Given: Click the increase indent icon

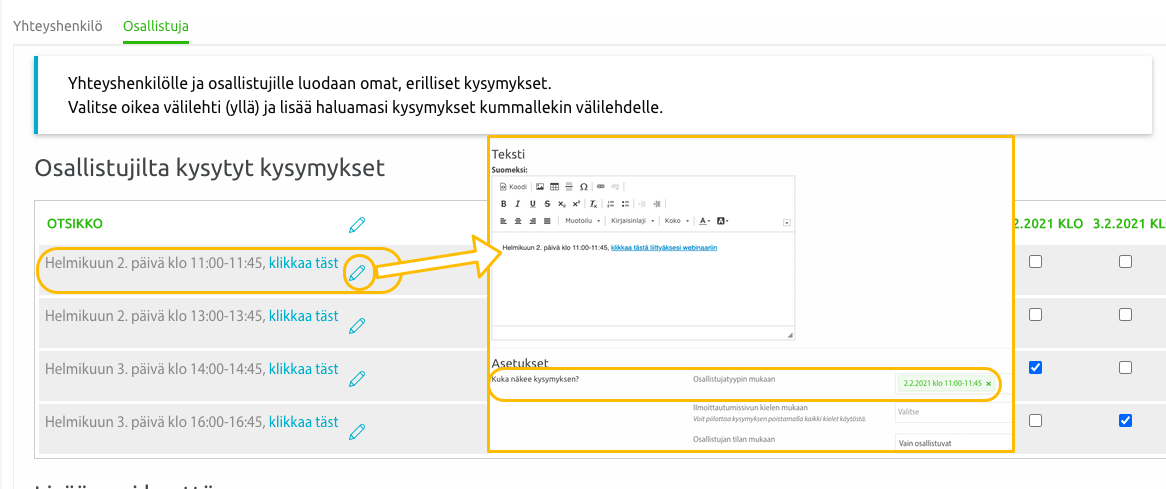Looking at the screenshot, I should (x=657, y=204).
